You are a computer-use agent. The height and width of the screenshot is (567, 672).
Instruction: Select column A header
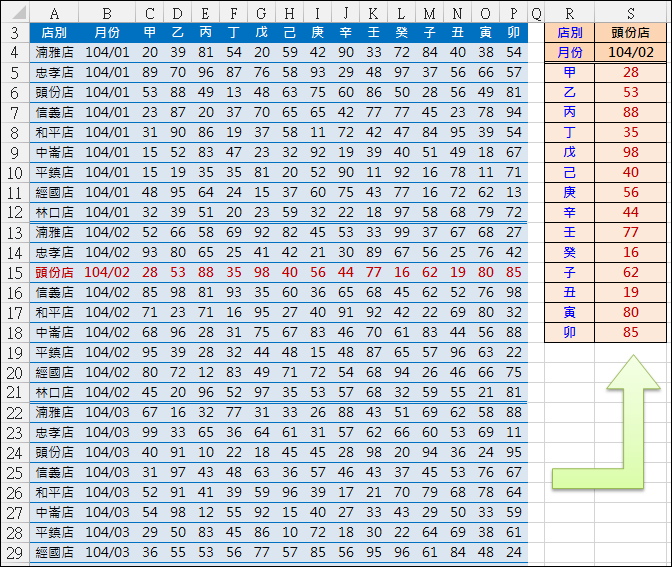pos(54,13)
